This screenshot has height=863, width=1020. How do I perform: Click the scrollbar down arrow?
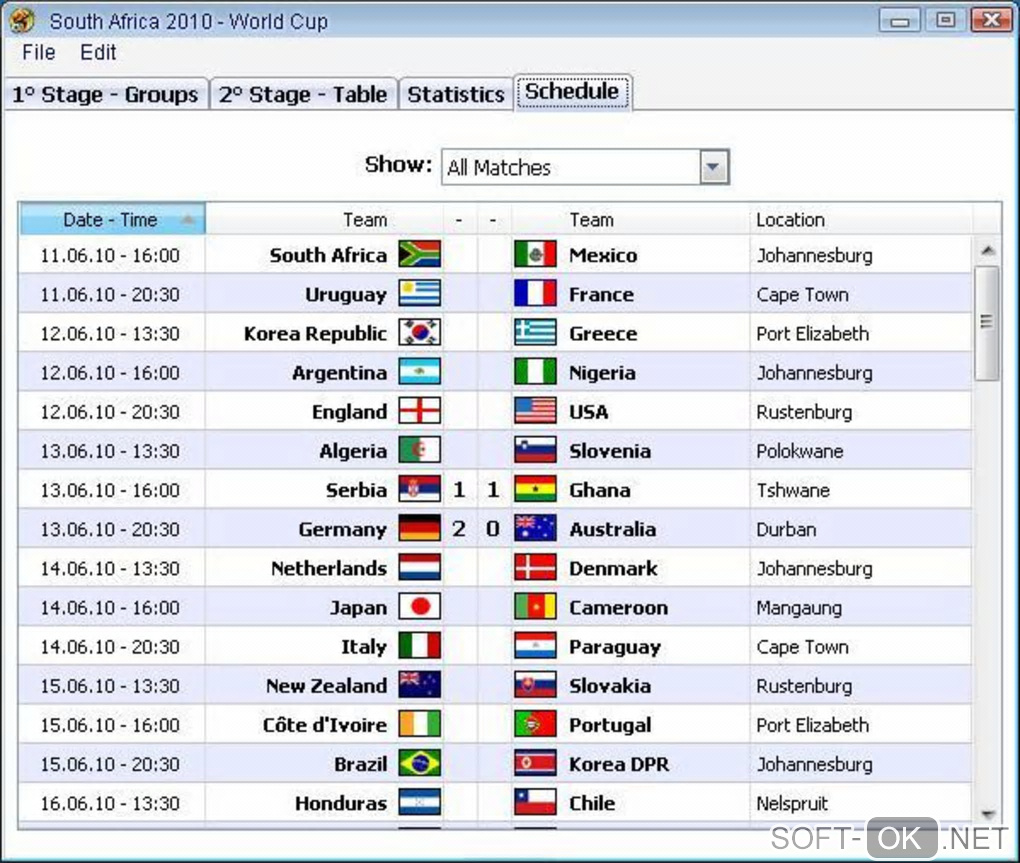(988, 814)
